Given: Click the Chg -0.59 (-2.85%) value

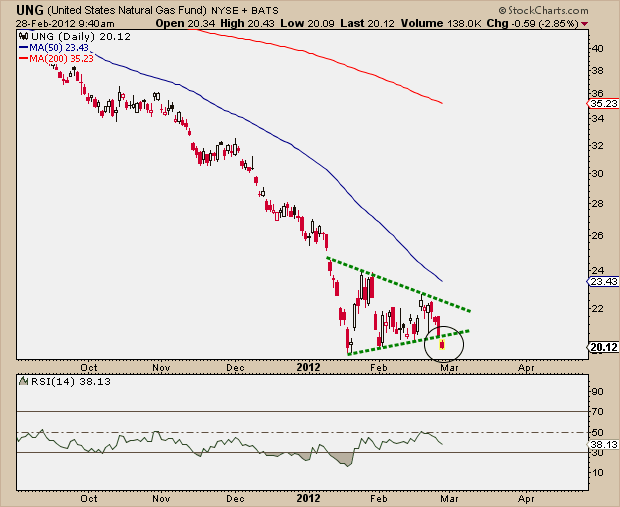Looking at the screenshot, I should (533, 23).
